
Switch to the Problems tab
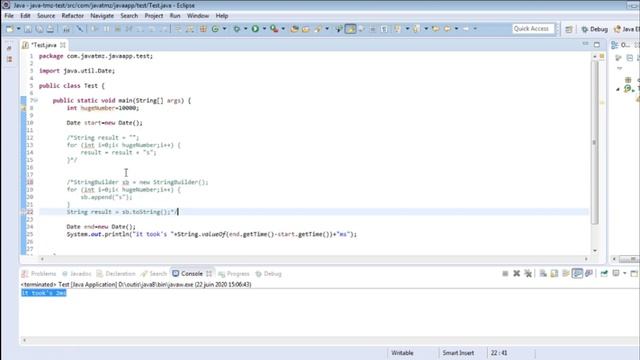tap(39, 273)
